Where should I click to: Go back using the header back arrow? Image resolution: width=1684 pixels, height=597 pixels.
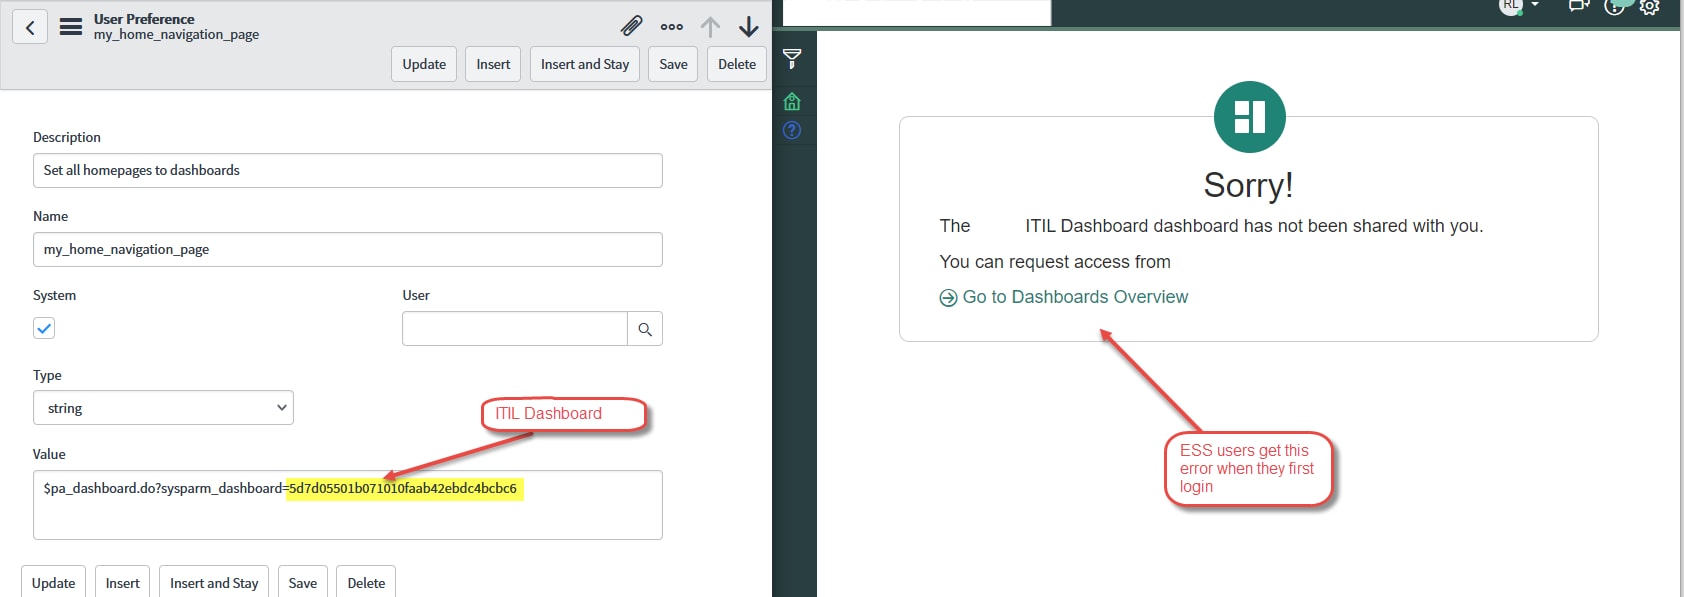(30, 27)
